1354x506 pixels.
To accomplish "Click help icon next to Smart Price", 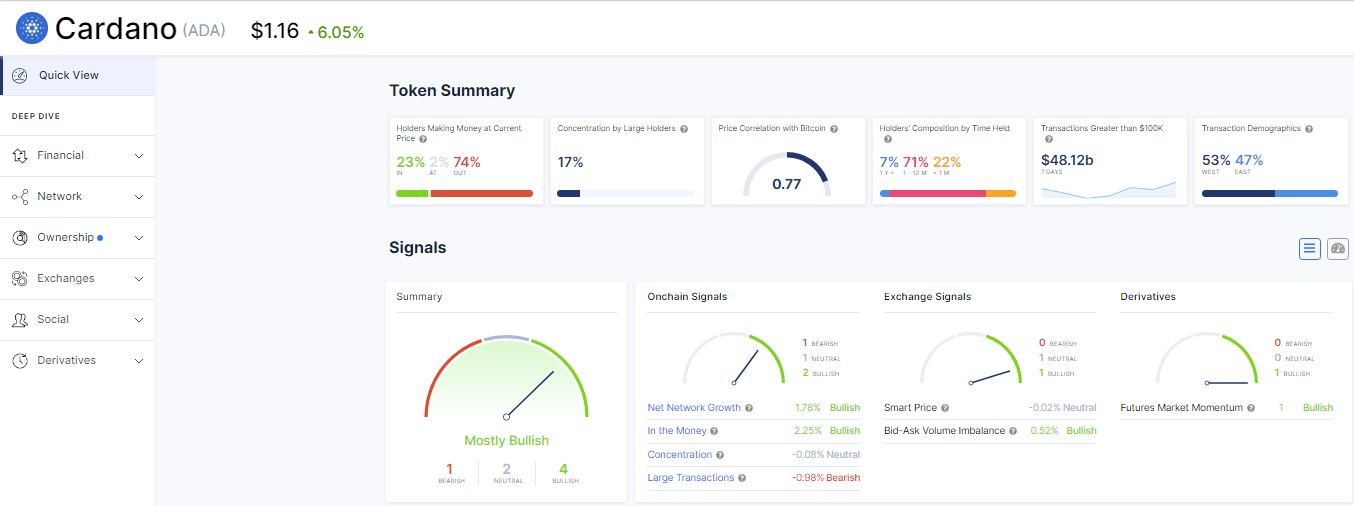I will pyautogui.click(x=945, y=408).
